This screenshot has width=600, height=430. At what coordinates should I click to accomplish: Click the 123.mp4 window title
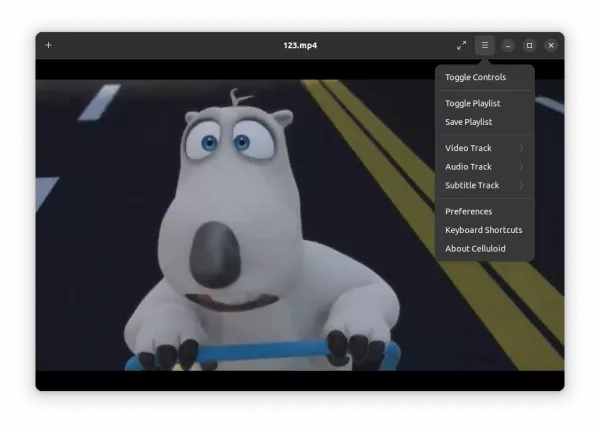tap(300, 46)
